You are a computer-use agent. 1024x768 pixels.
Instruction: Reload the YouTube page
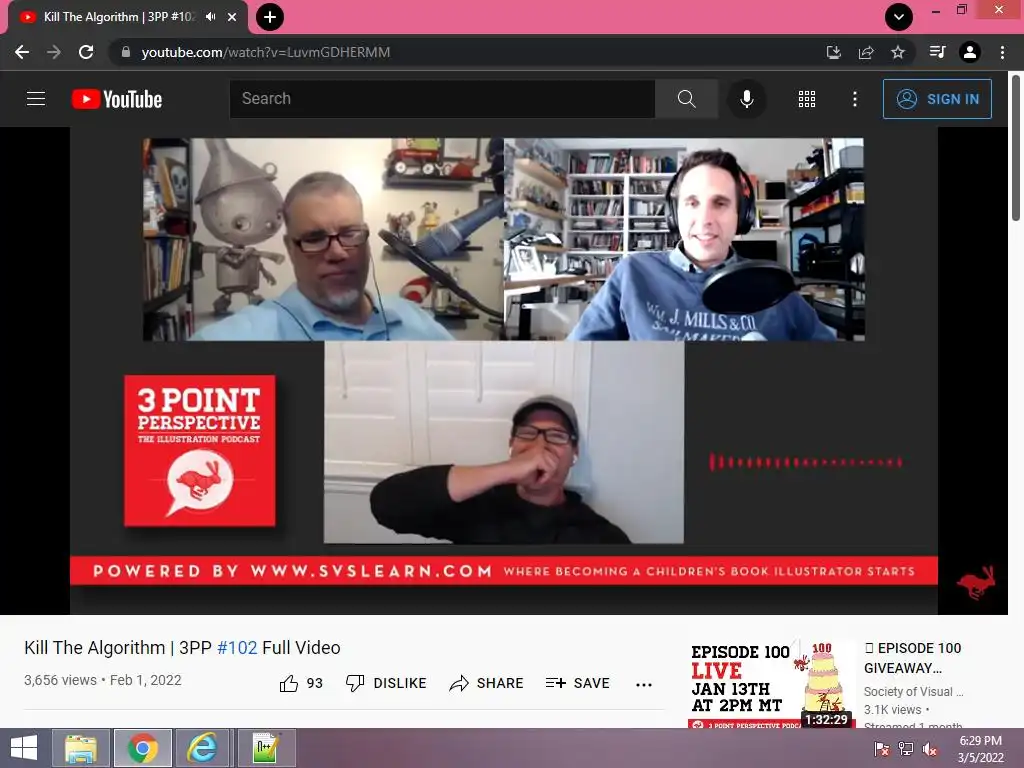[x=86, y=52]
